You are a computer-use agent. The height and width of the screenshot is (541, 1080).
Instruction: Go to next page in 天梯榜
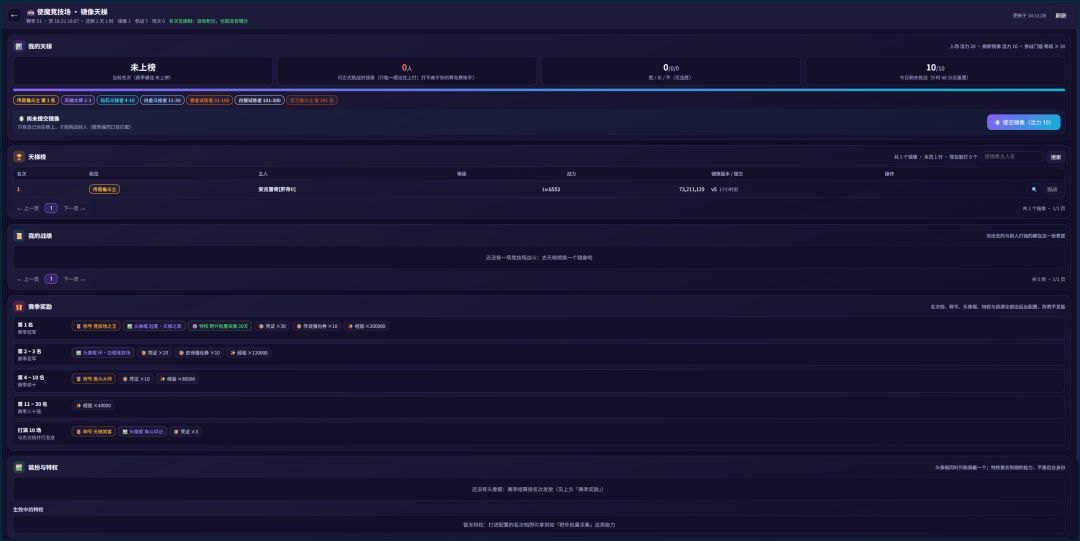[x=74, y=208]
